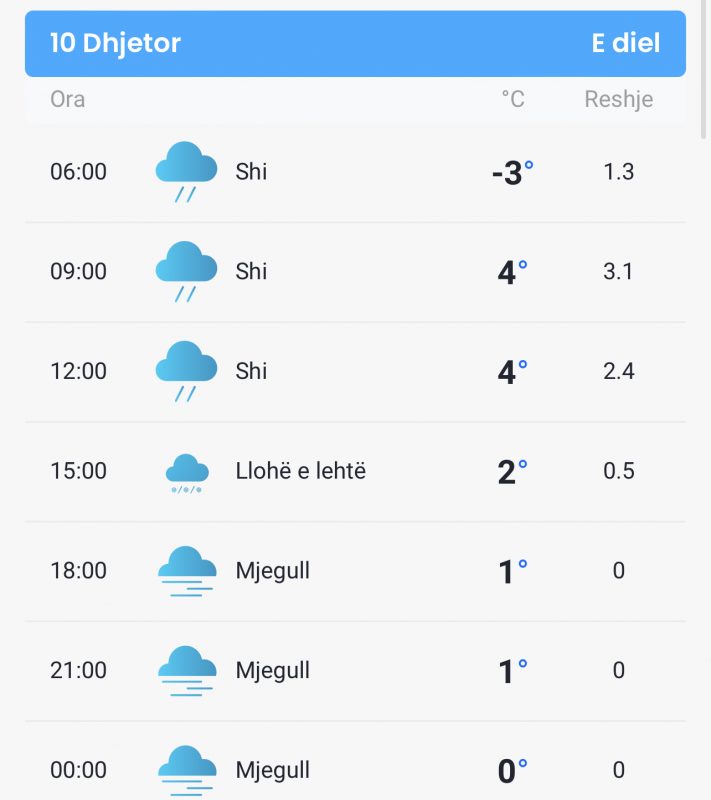Select the 10 Dhjetor date header
This screenshot has width=711, height=800.
pyautogui.click(x=115, y=43)
